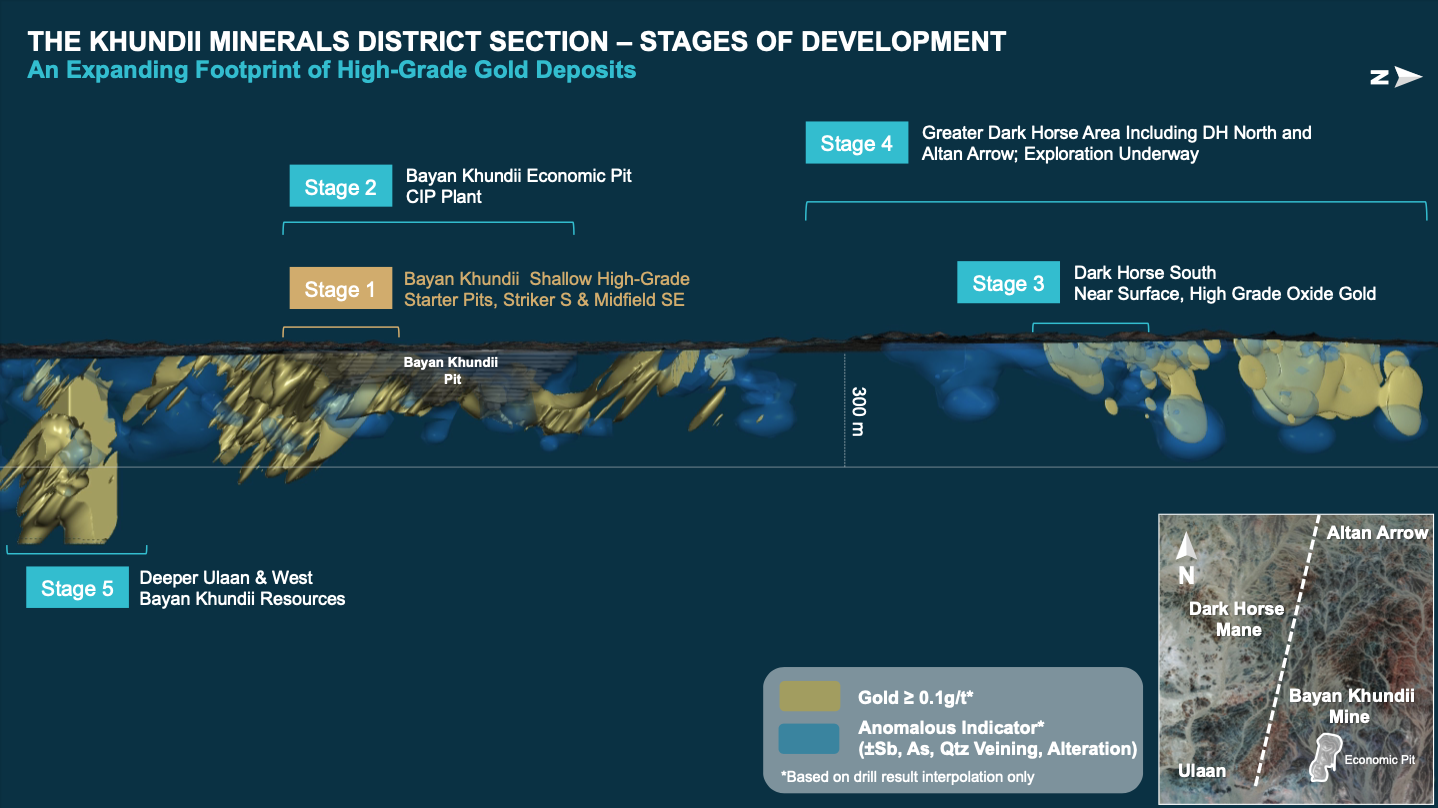Click the blue Anomalous Indicator legend swatch

click(809, 738)
